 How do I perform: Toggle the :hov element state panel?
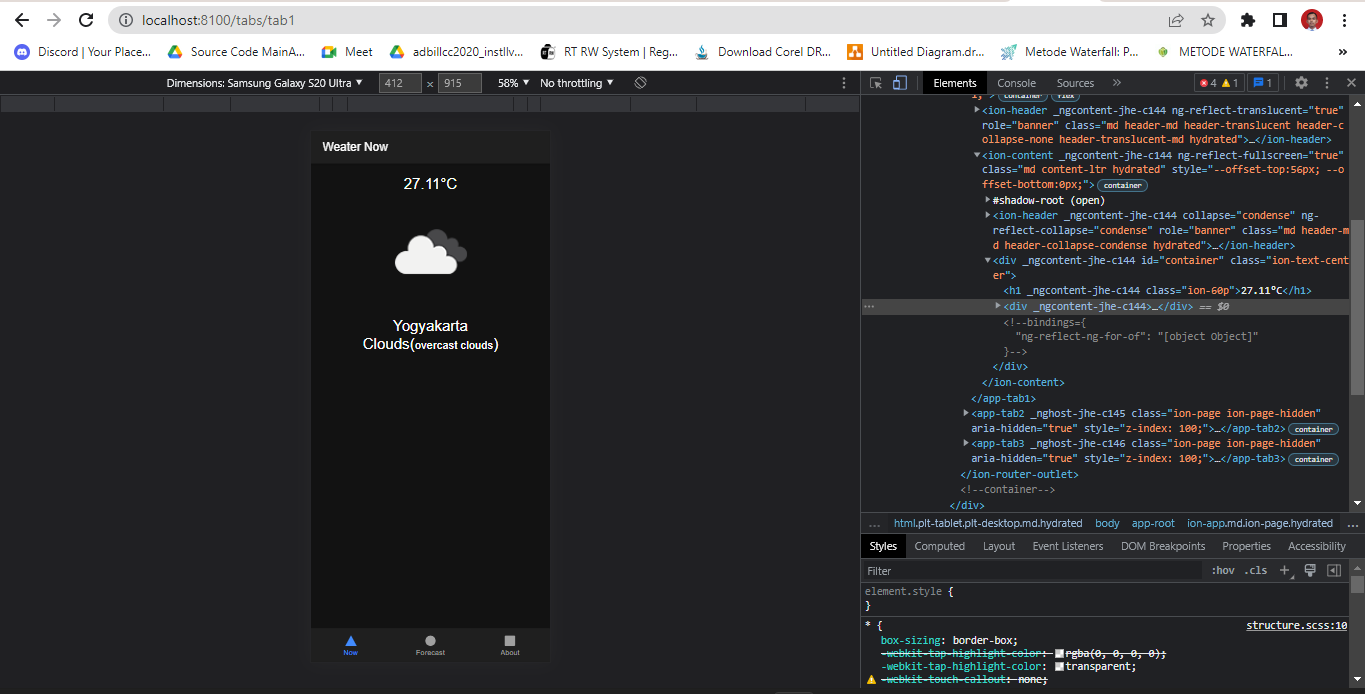click(1223, 571)
